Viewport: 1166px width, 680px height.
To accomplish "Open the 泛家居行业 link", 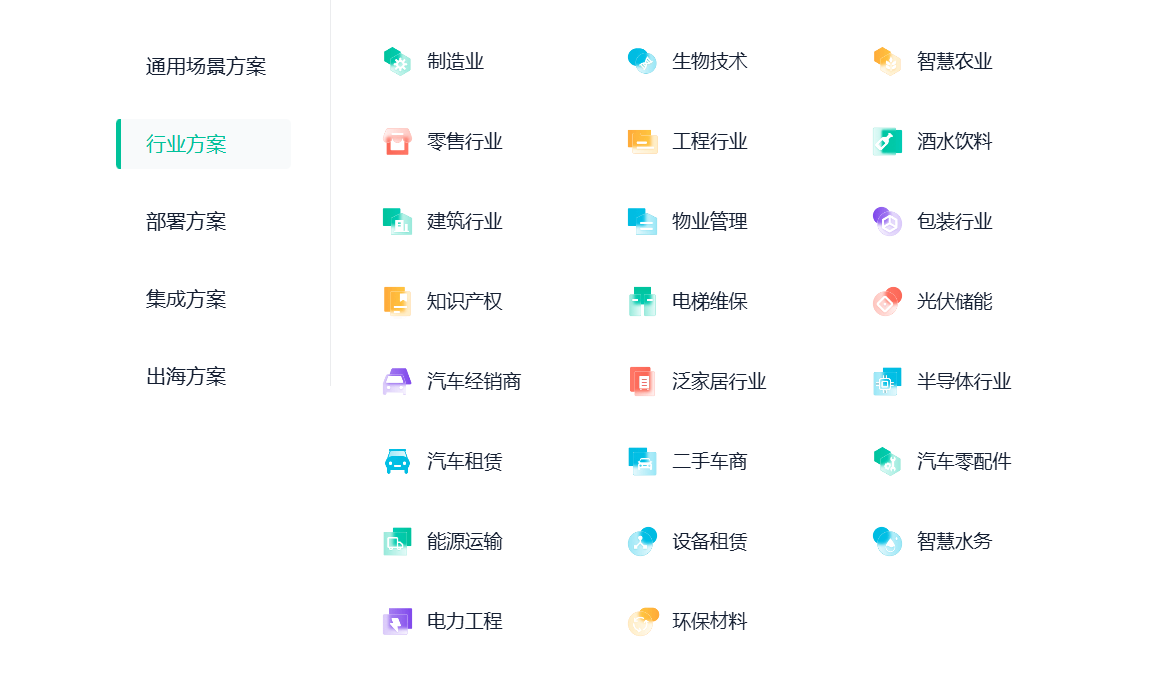I will tap(718, 382).
